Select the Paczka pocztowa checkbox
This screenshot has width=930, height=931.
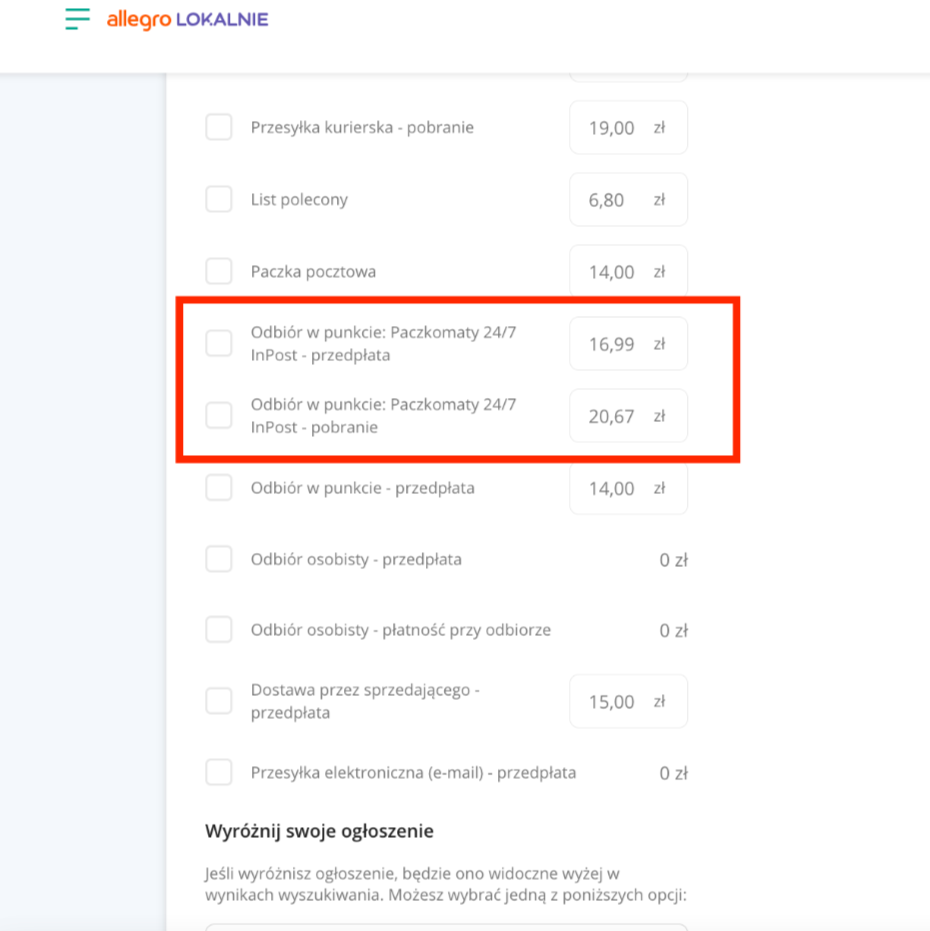[219, 271]
